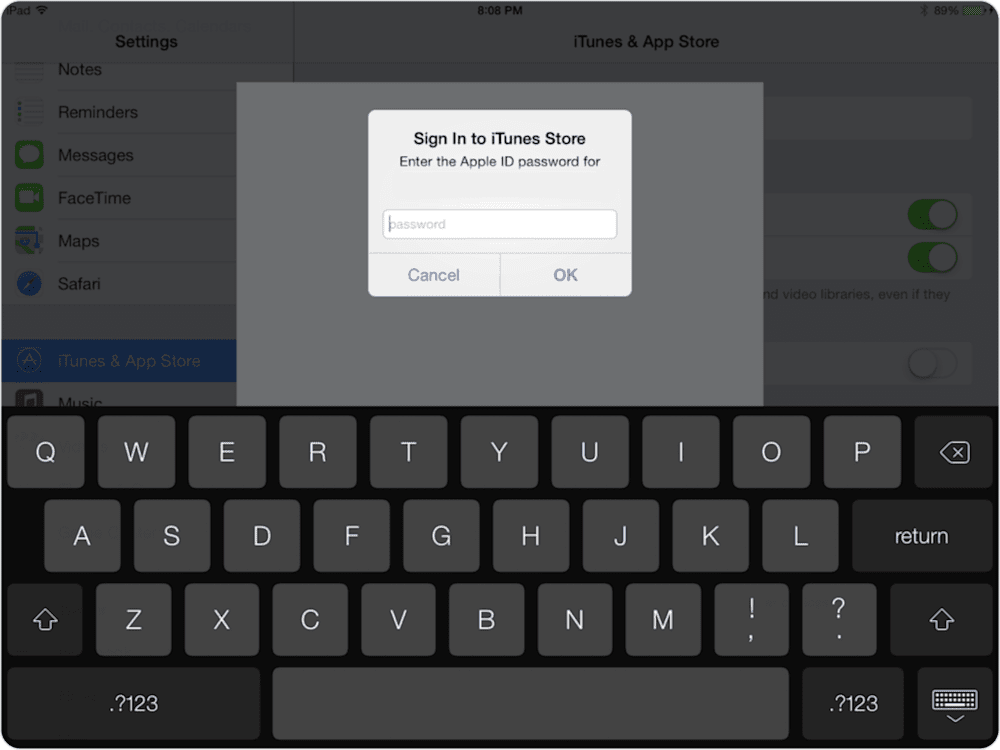Tap the O key
Screen dimensions: 1000x750
[771, 452]
